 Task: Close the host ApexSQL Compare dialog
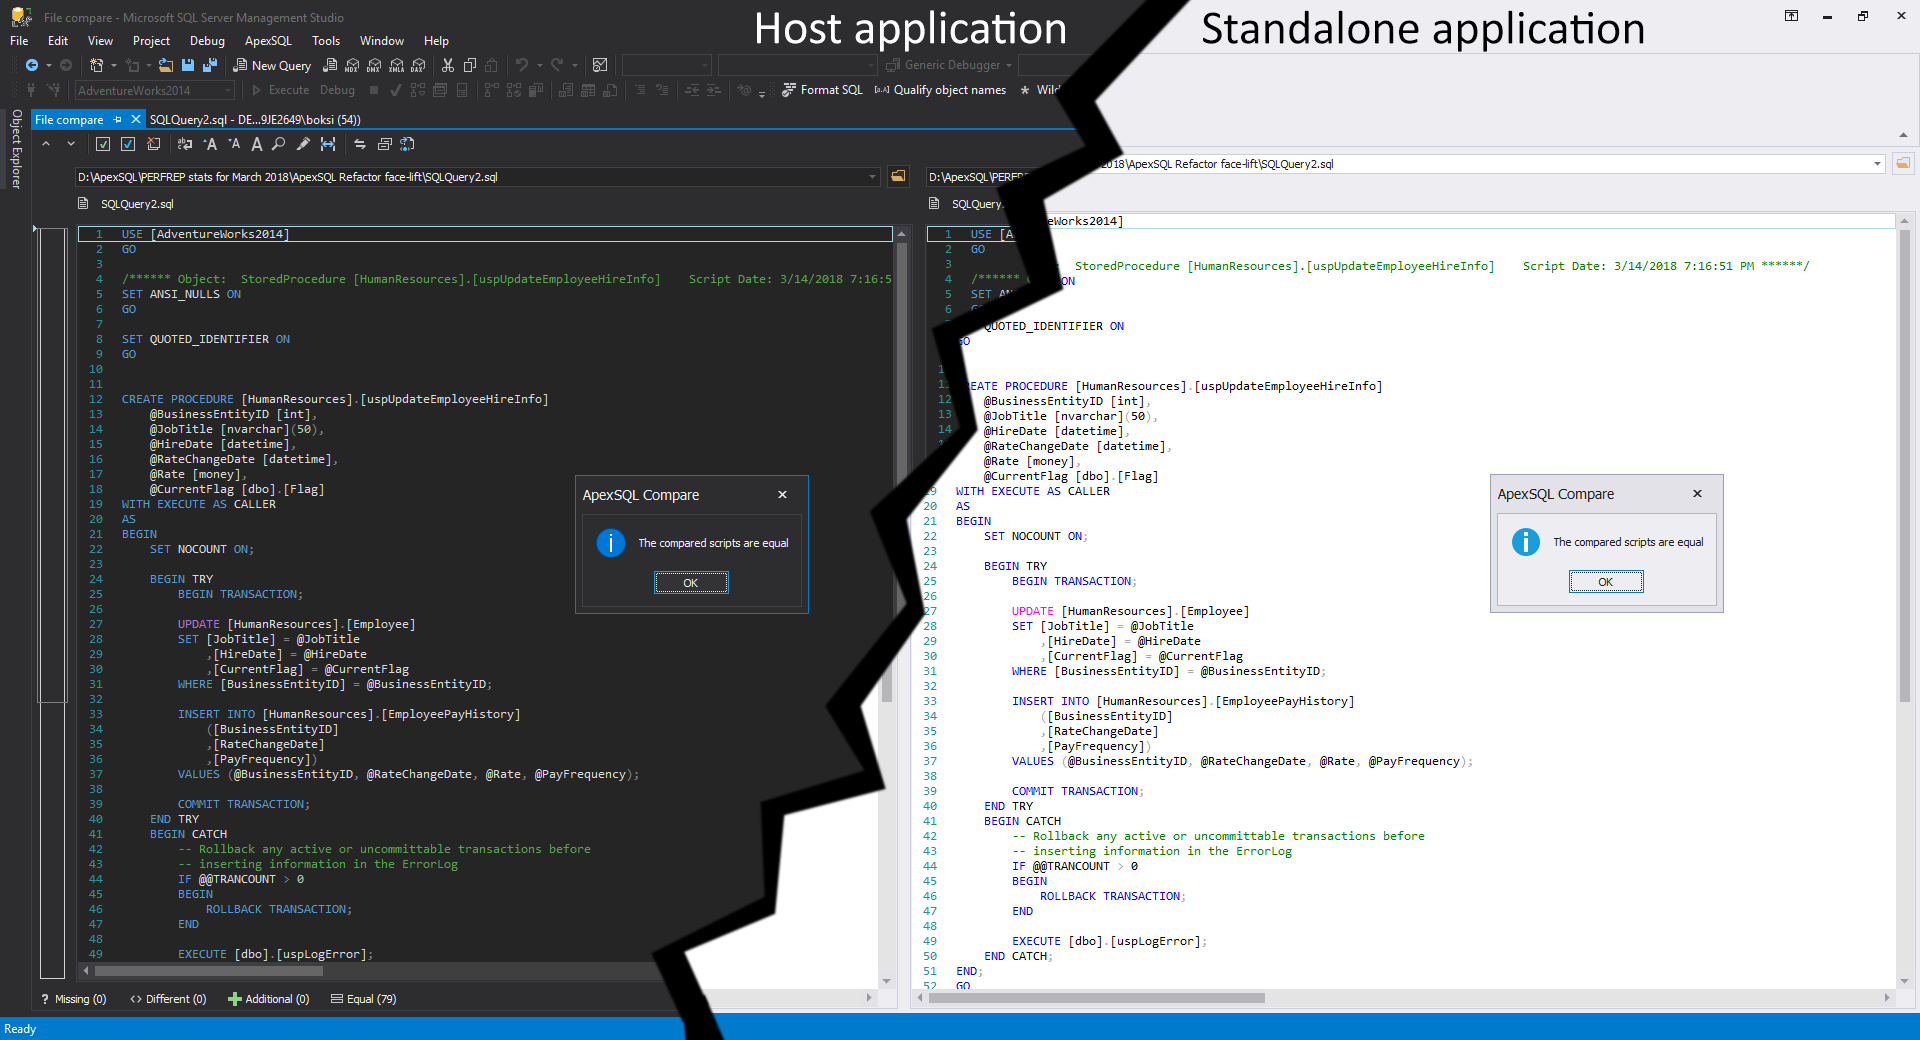[783, 494]
